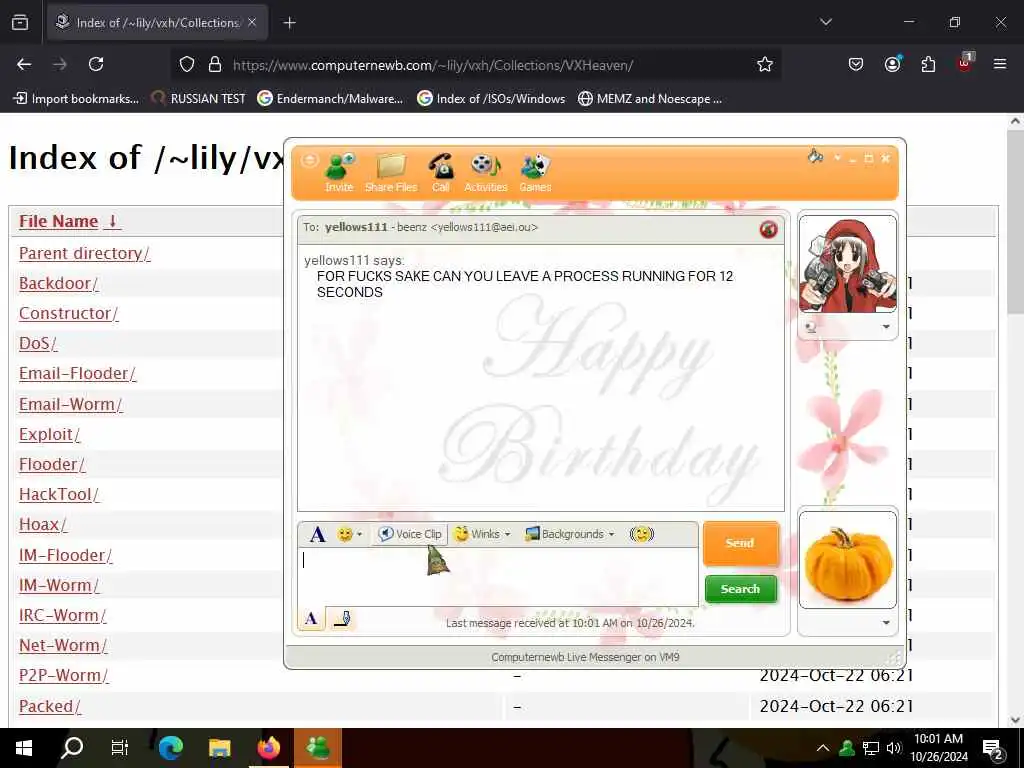Expand the contact avatar options arrow
Viewport: 1024px width, 768px height.
click(x=886, y=327)
